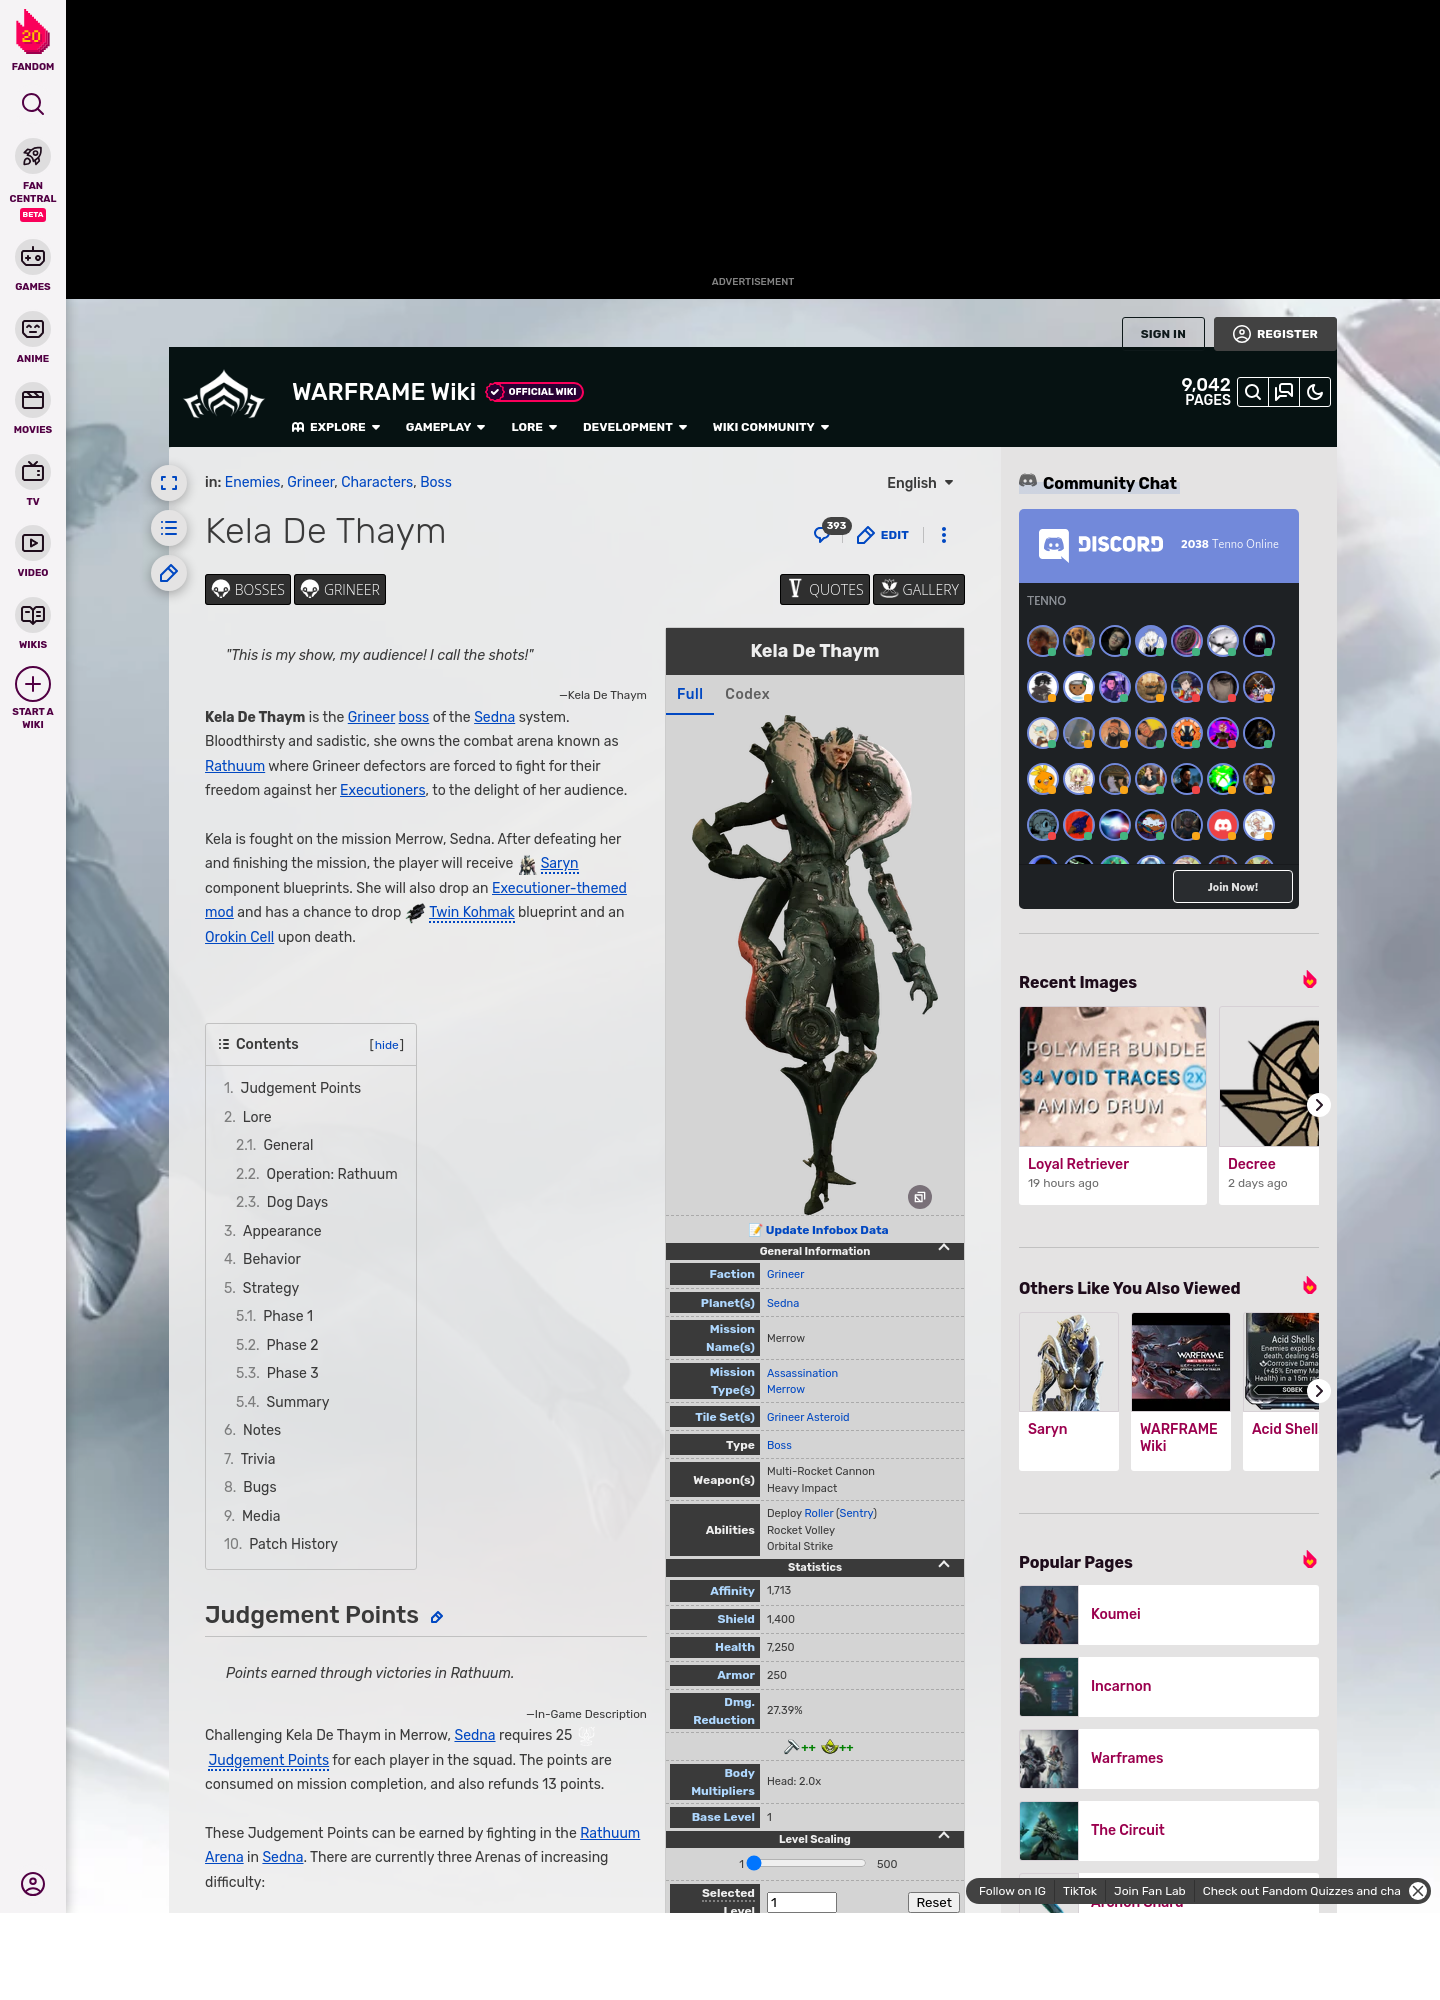Close the bottom Fandom promo bar
This screenshot has width=1440, height=2000.
click(x=1418, y=1891)
